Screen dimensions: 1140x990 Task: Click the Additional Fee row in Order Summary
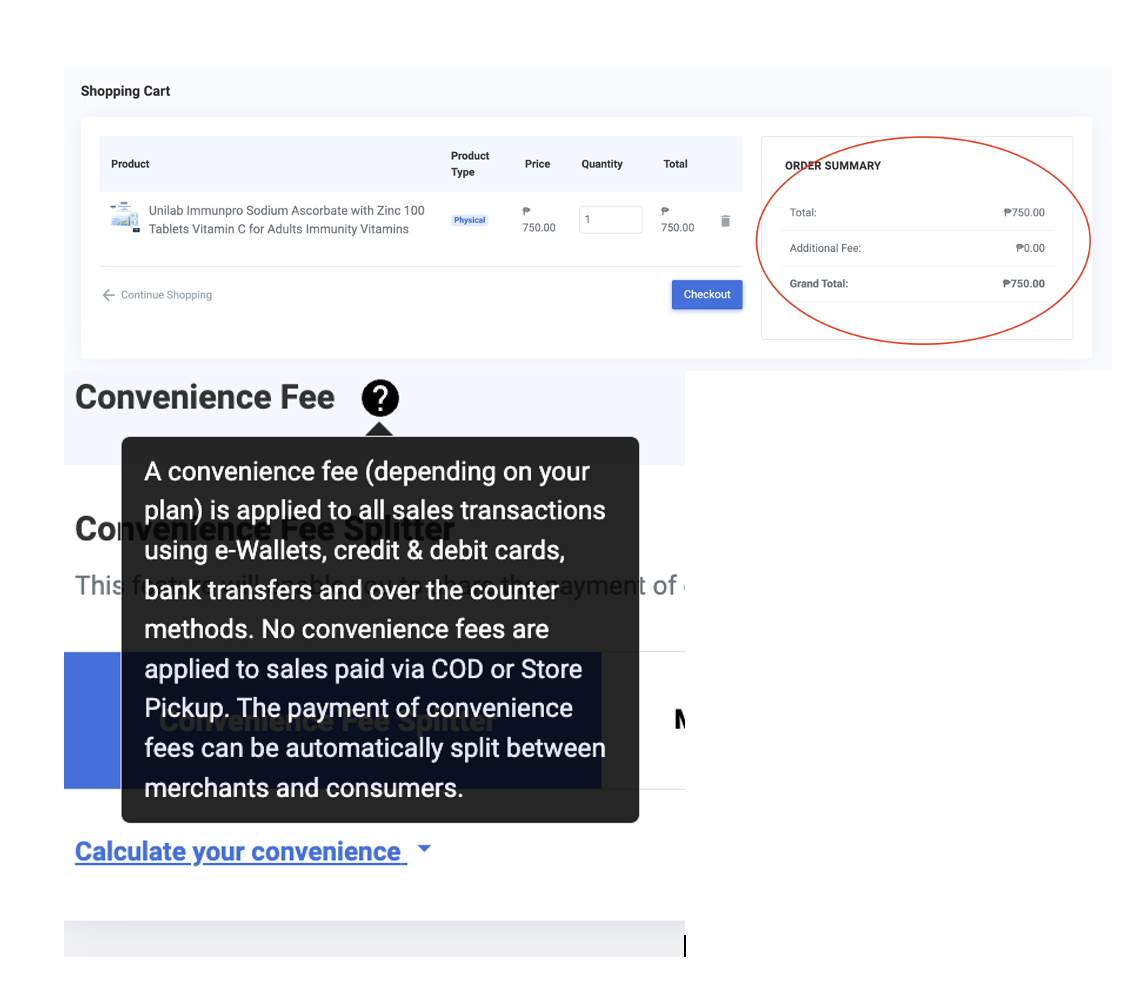[916, 248]
